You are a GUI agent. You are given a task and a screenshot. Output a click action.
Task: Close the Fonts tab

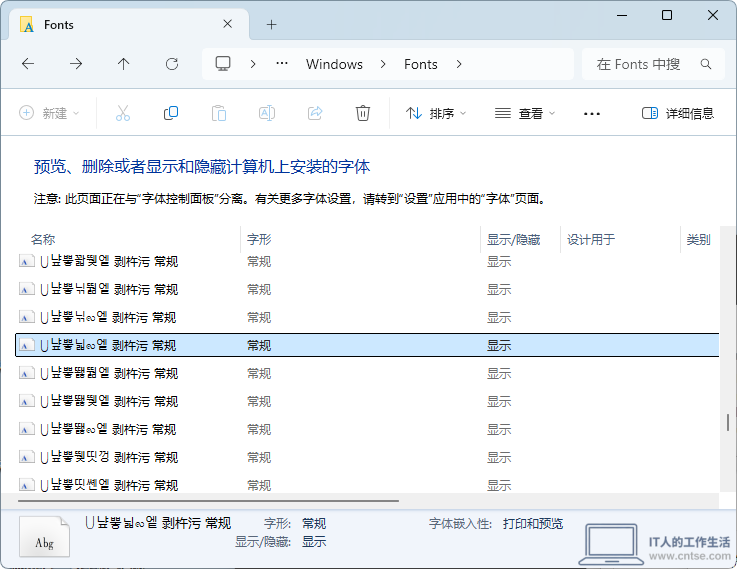coord(227,24)
